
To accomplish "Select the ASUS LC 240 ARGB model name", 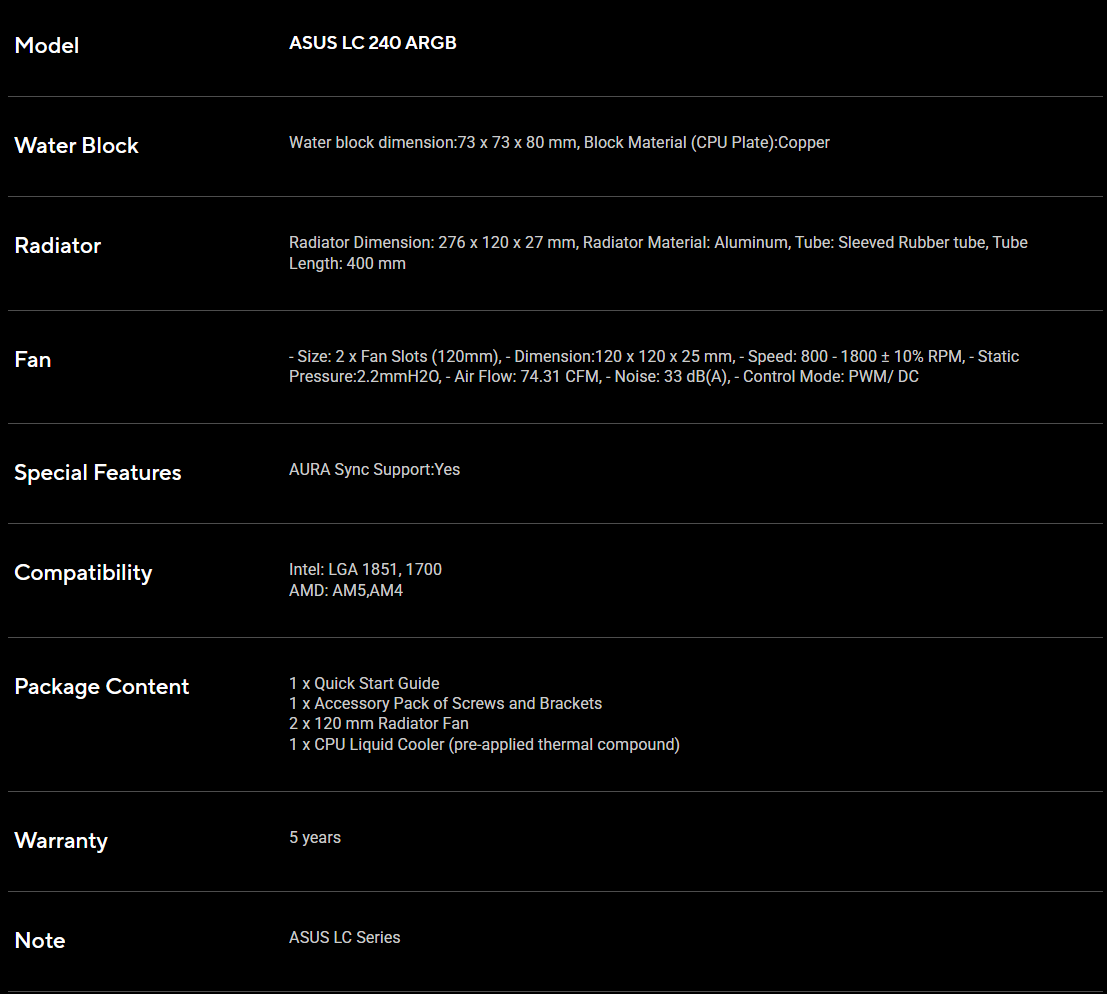I will (x=373, y=43).
